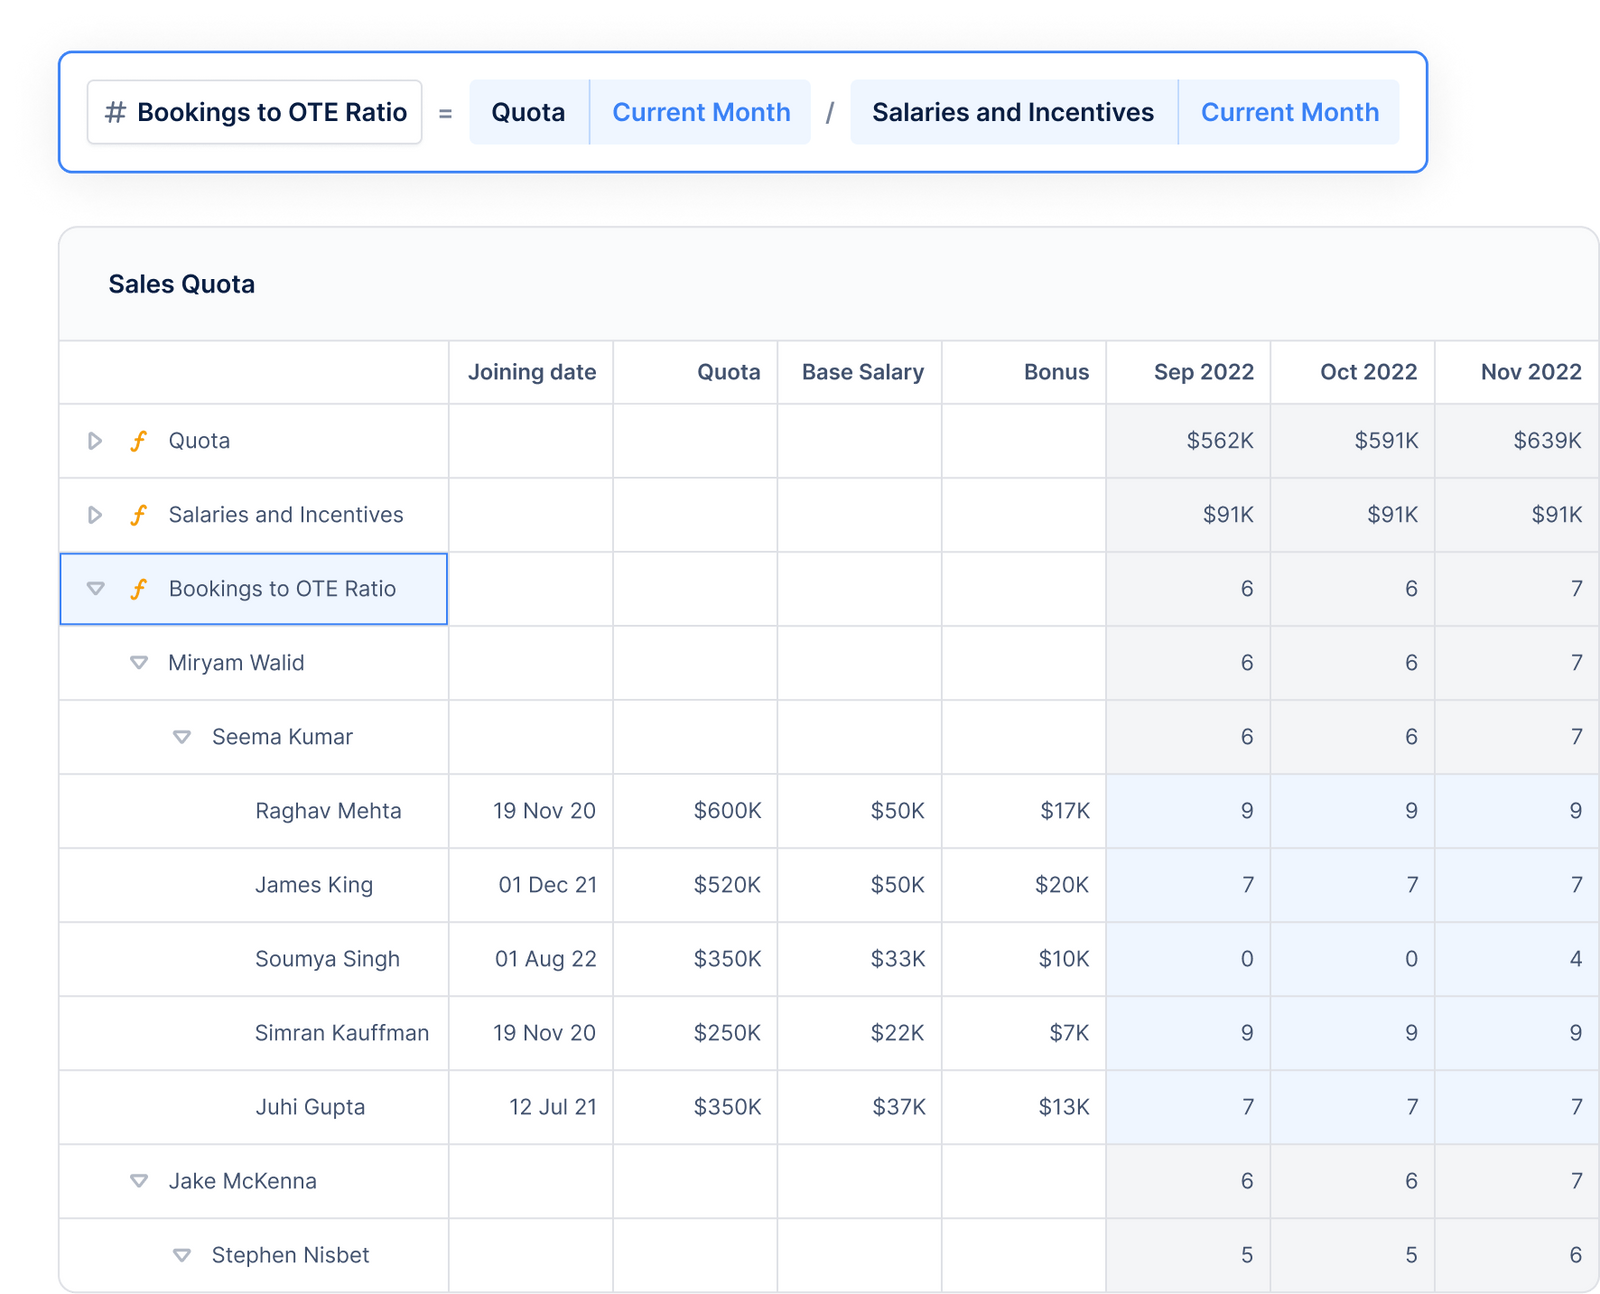Select the Quota token in the formula bar

click(528, 112)
